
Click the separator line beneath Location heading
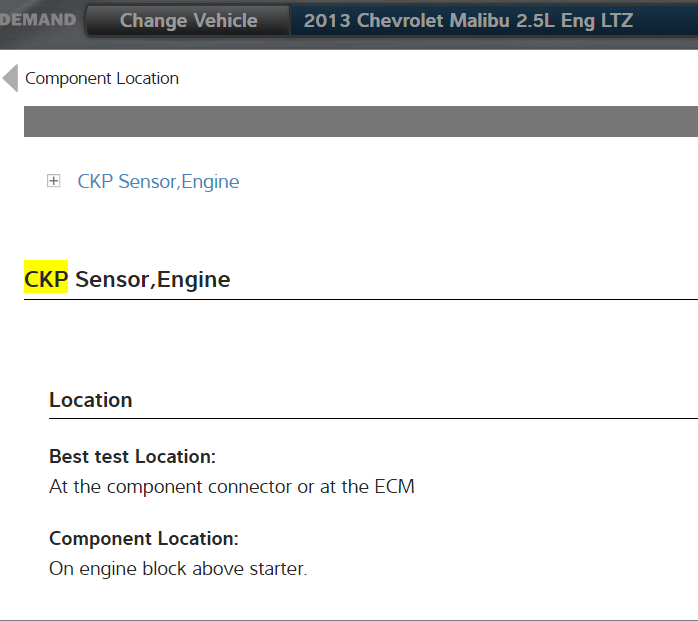pos(372,418)
